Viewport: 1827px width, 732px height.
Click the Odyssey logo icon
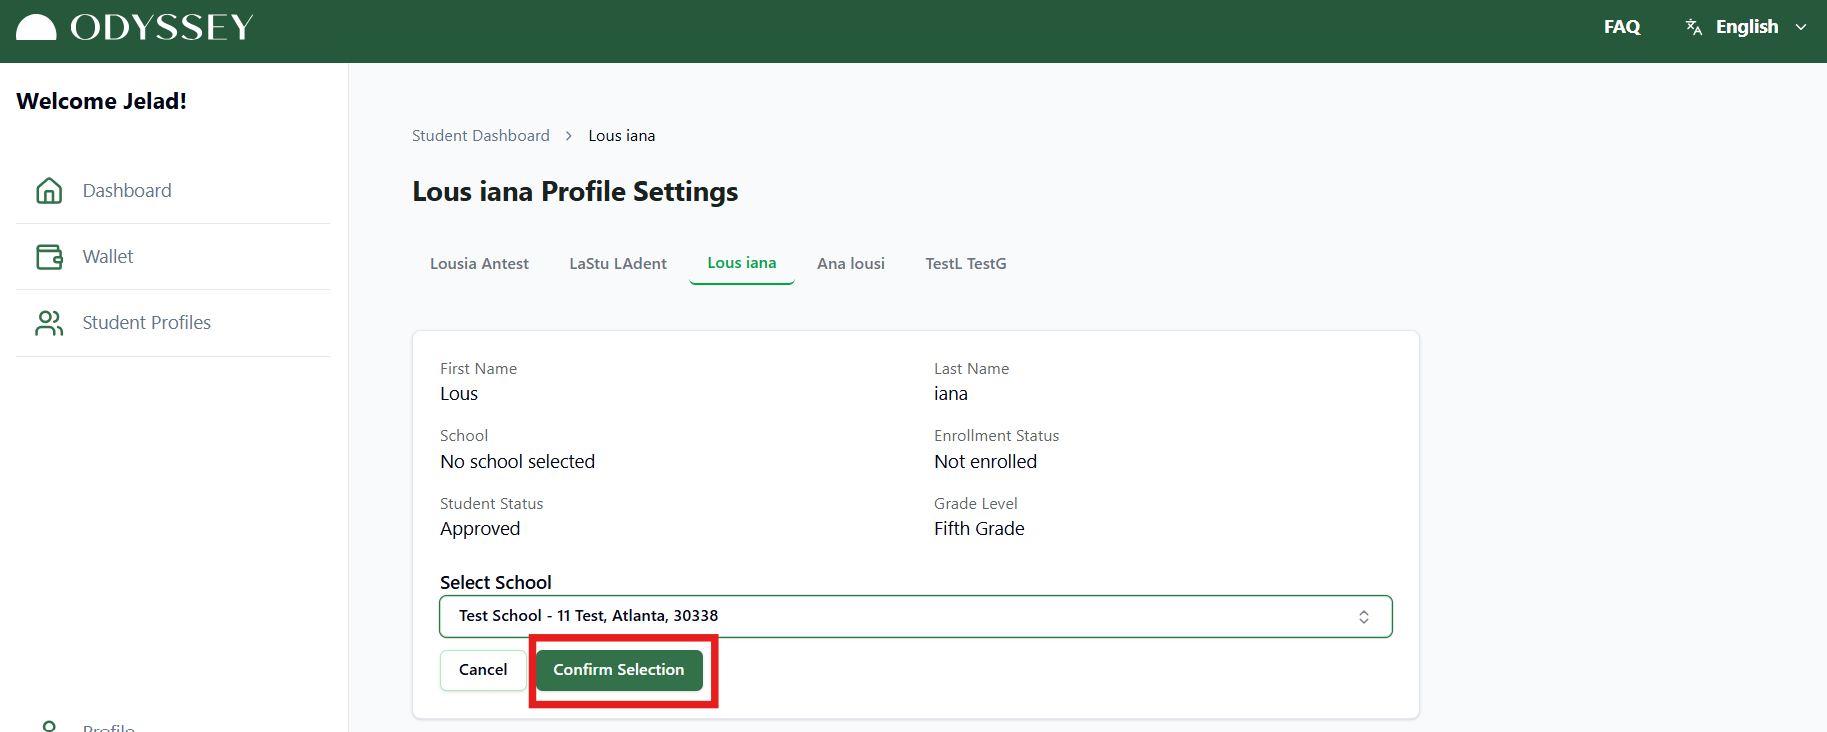pyautogui.click(x=37, y=27)
